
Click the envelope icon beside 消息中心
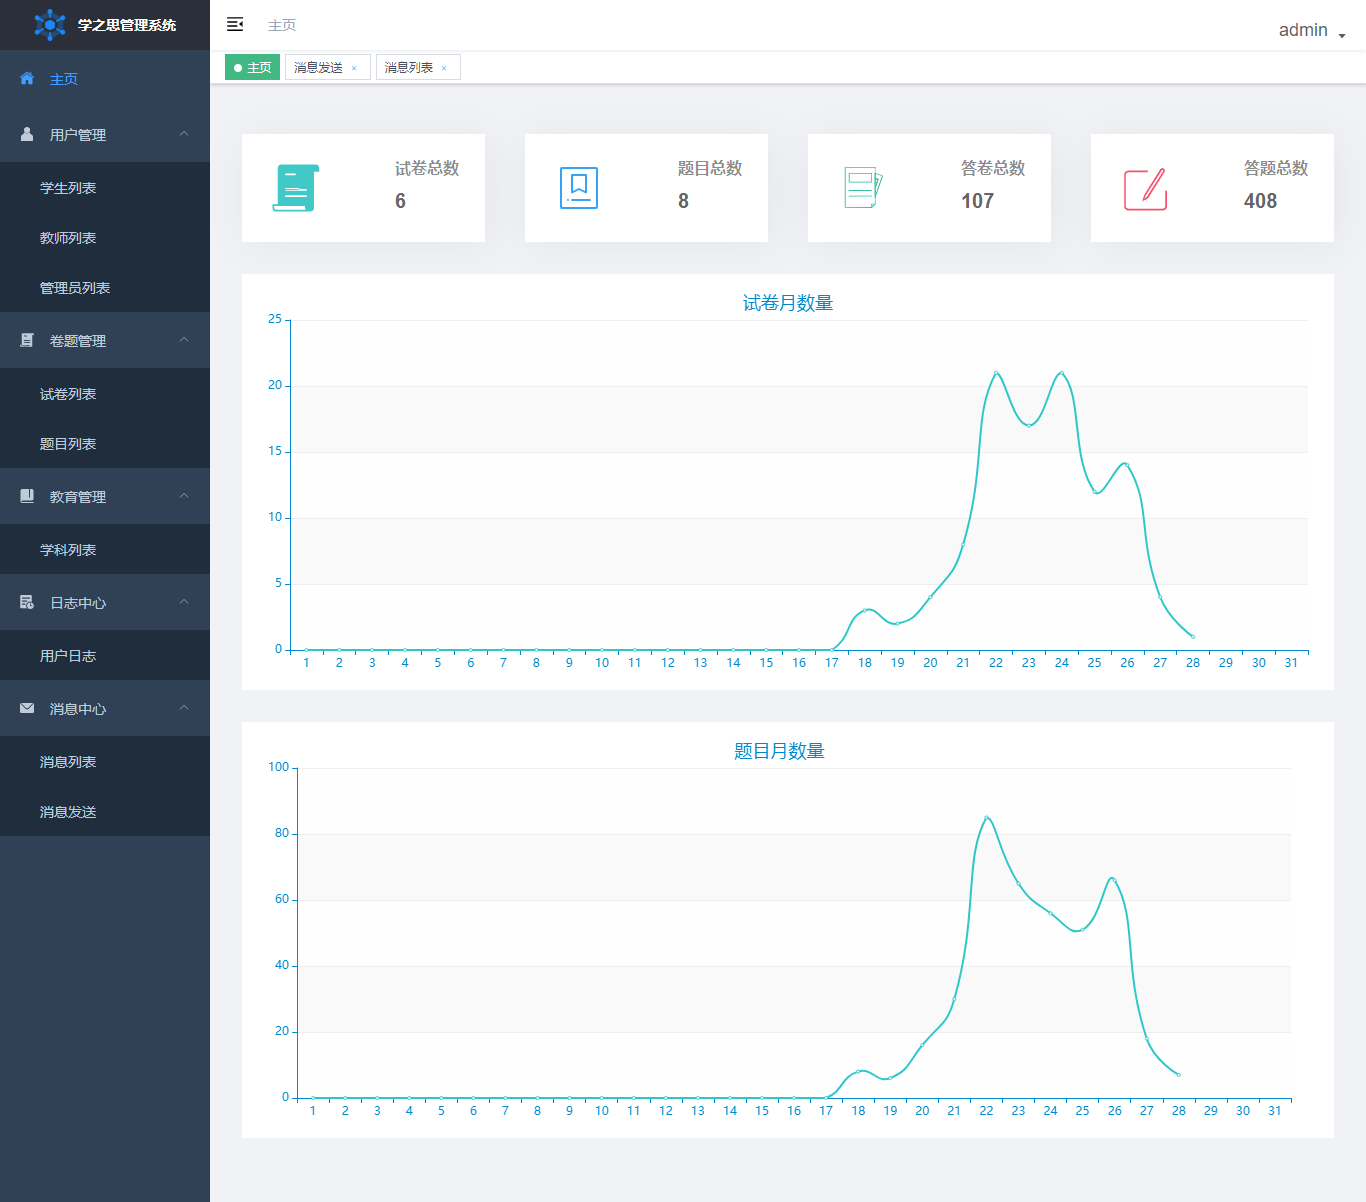(27, 708)
